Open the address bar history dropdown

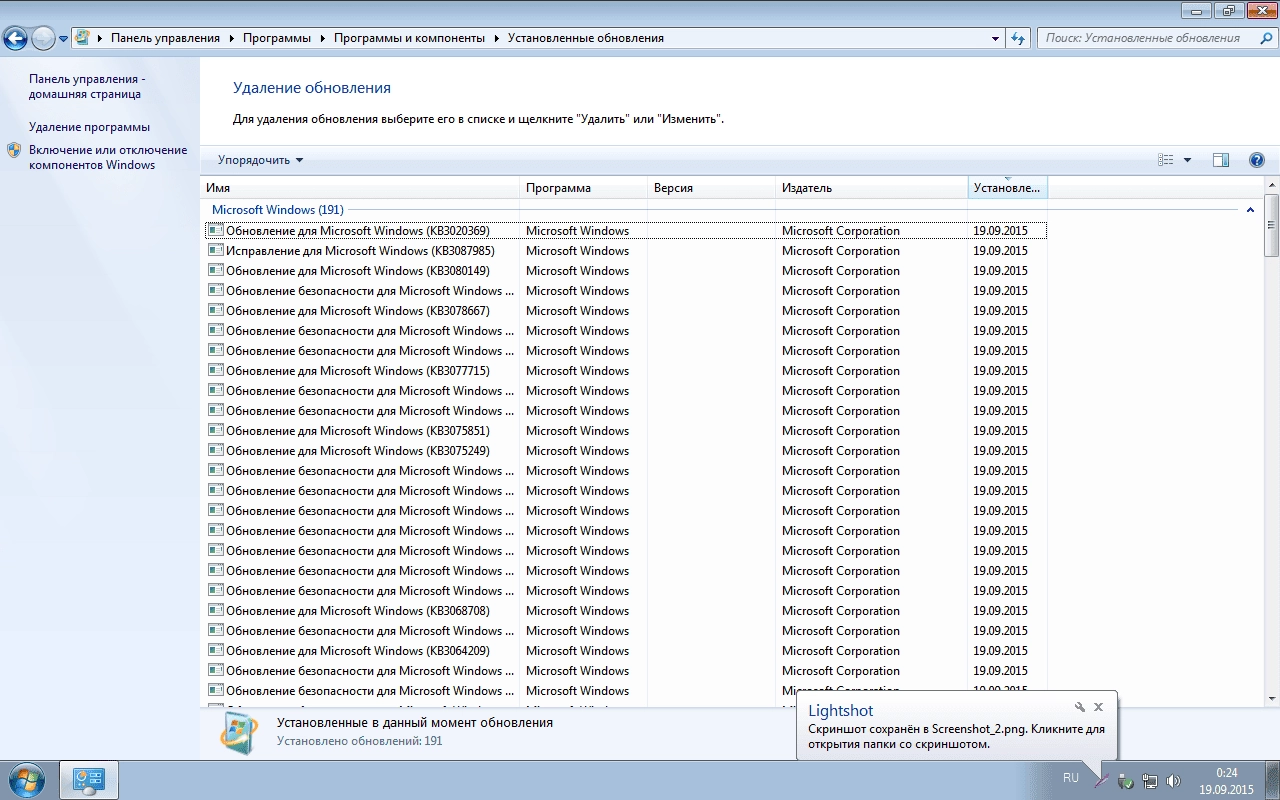[995, 38]
